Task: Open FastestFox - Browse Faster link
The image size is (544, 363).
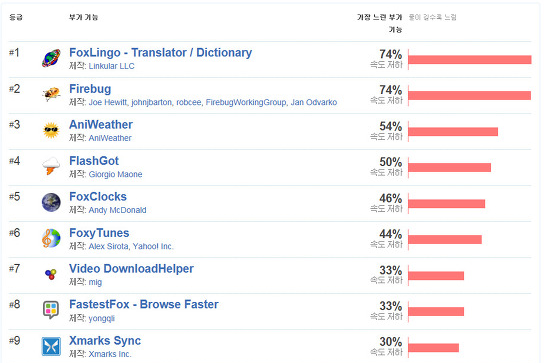Action: (144, 304)
